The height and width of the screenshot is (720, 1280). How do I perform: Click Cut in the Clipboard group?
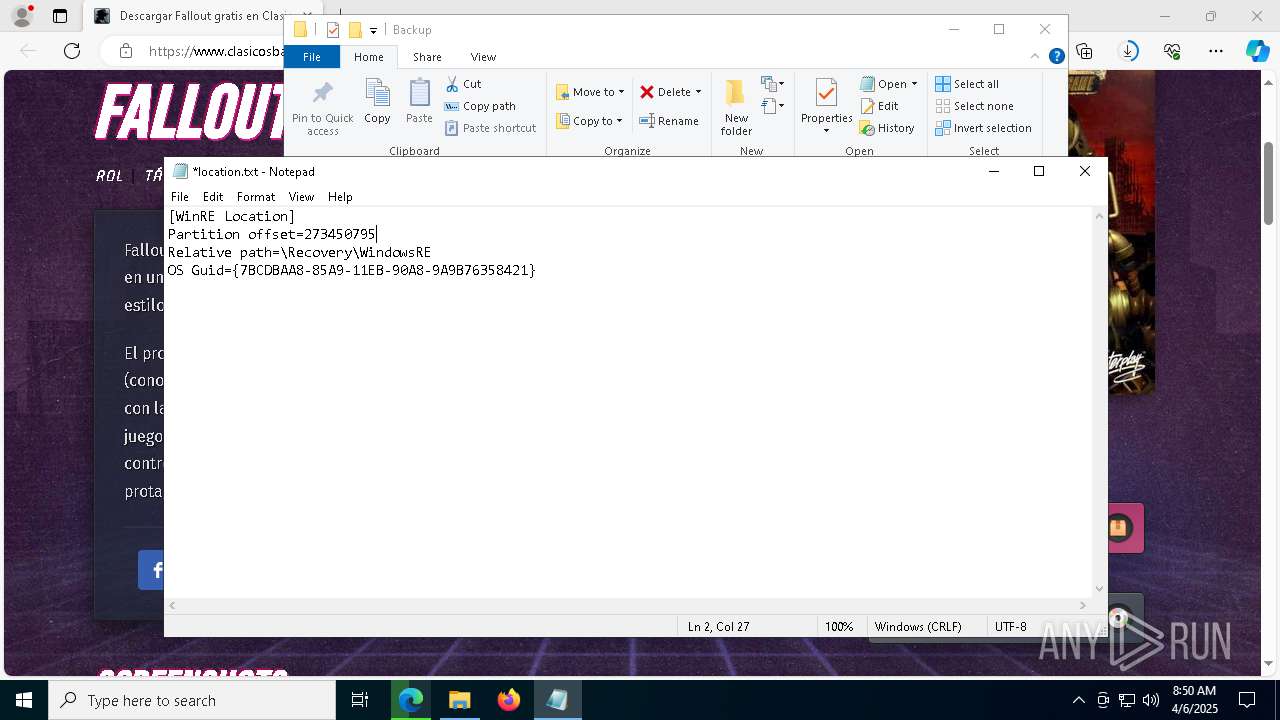[x=463, y=84]
